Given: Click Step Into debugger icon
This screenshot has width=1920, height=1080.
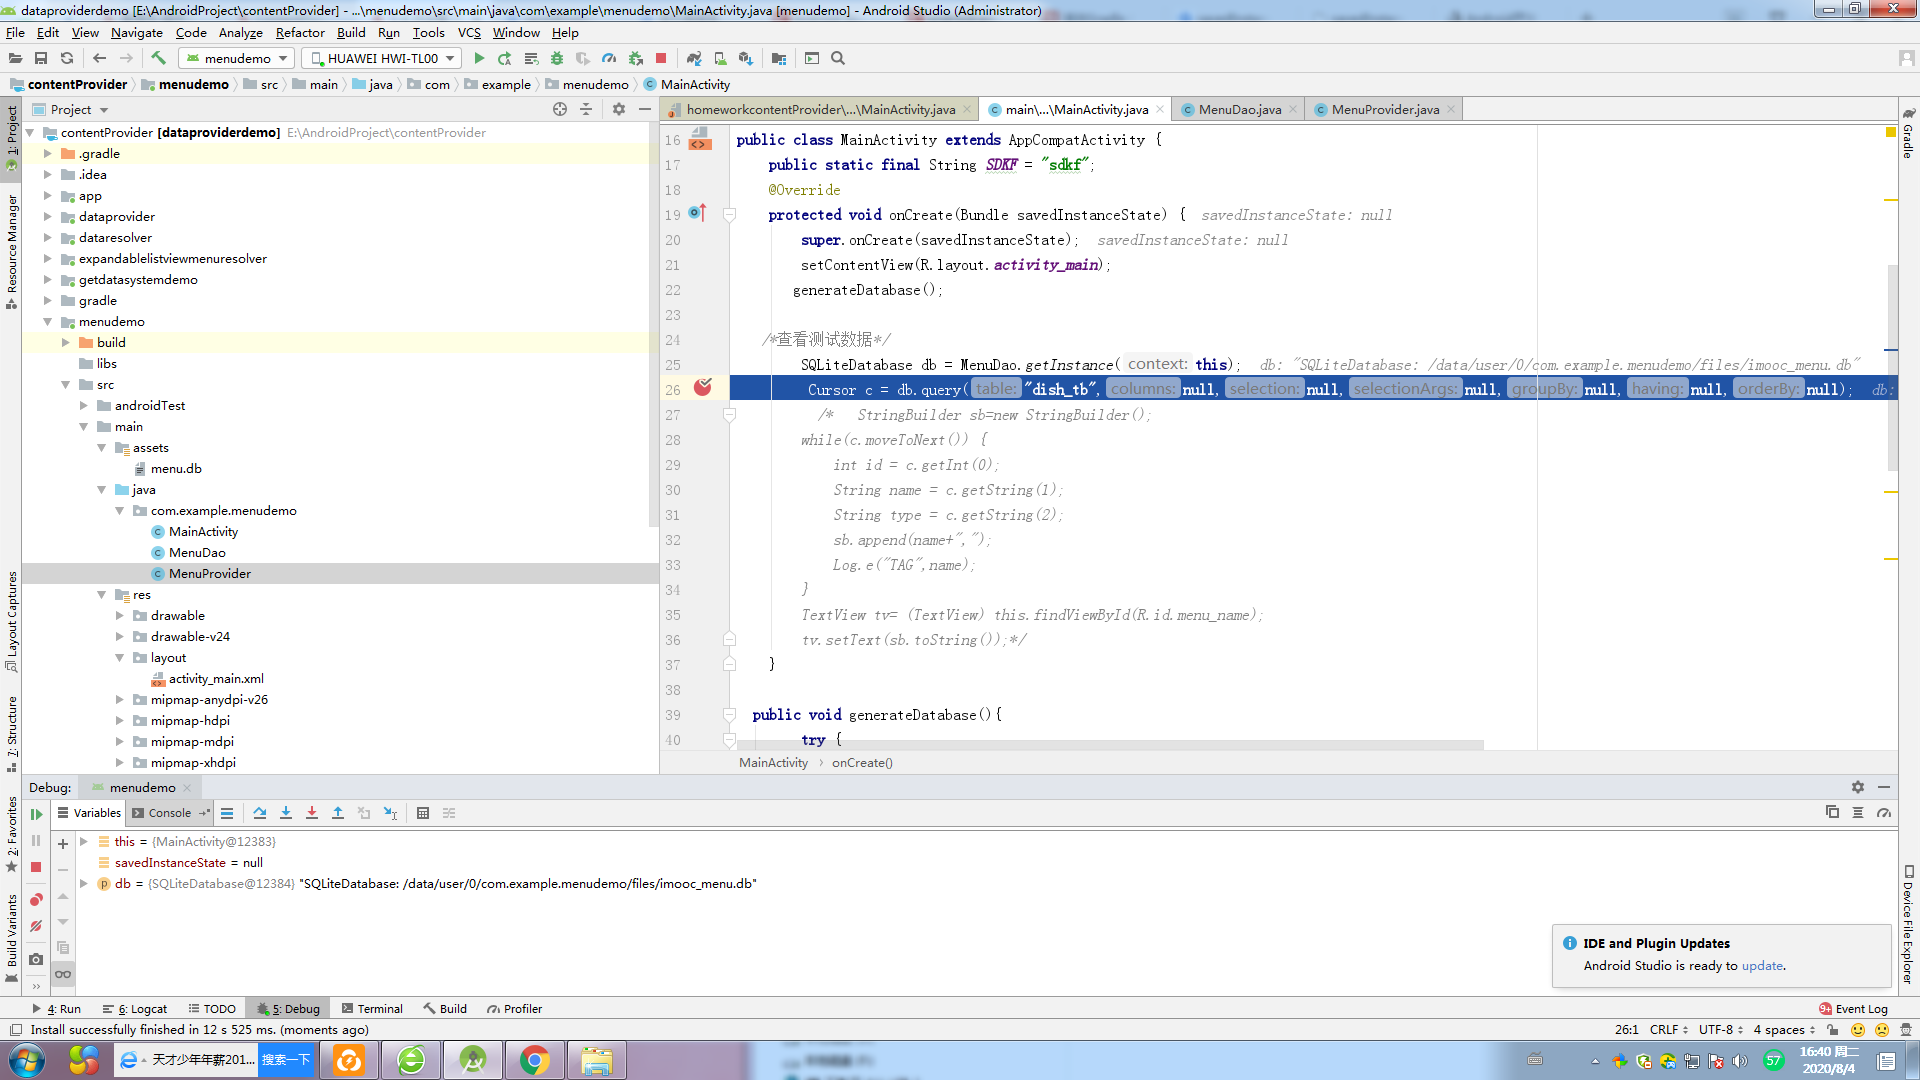Looking at the screenshot, I should coord(286,813).
